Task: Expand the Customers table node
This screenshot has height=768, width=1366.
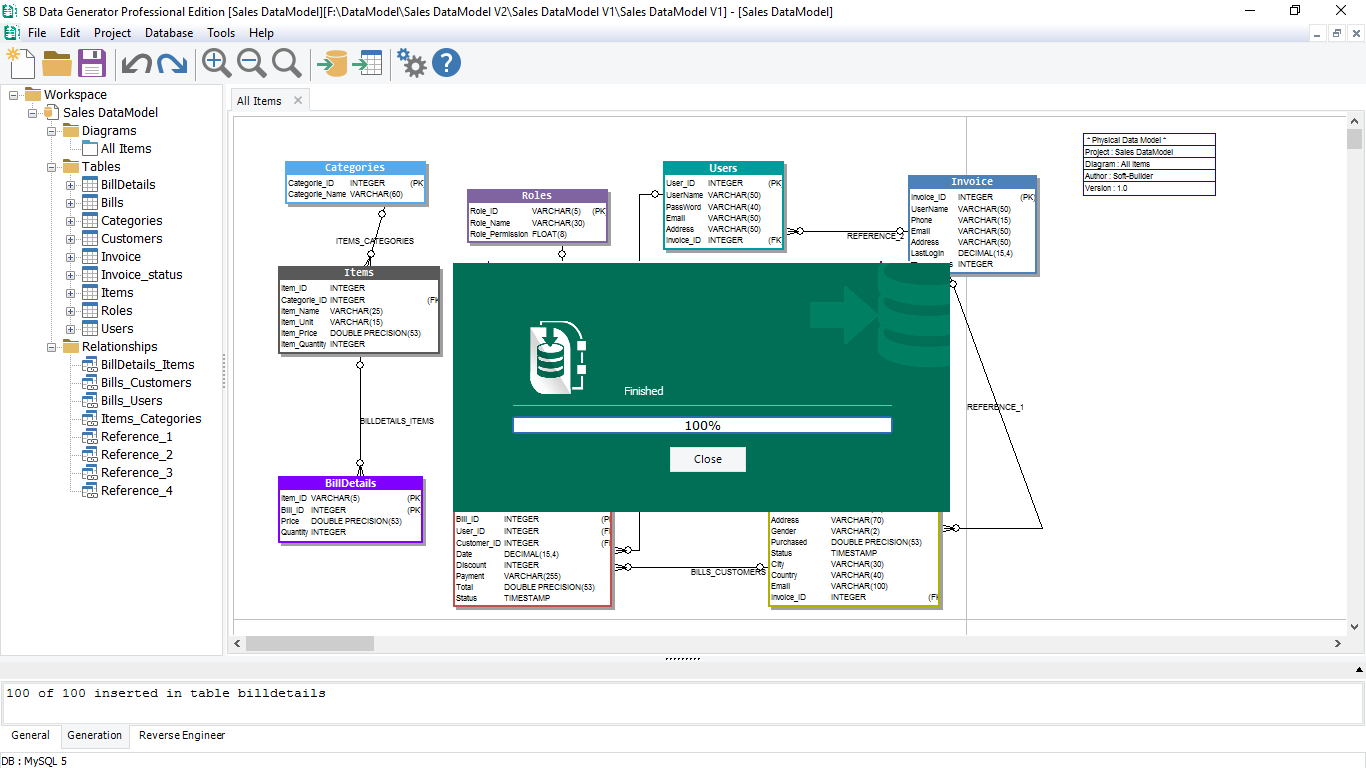Action: [70, 239]
